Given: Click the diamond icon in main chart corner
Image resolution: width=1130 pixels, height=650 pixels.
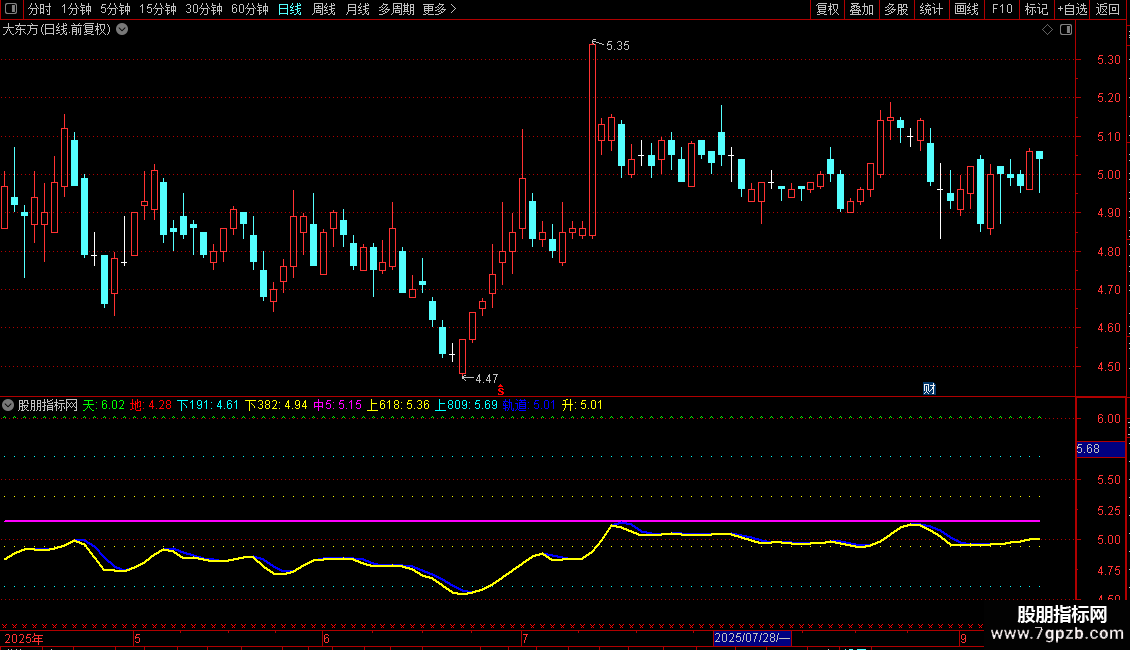Looking at the screenshot, I should pyautogui.click(x=1048, y=30).
